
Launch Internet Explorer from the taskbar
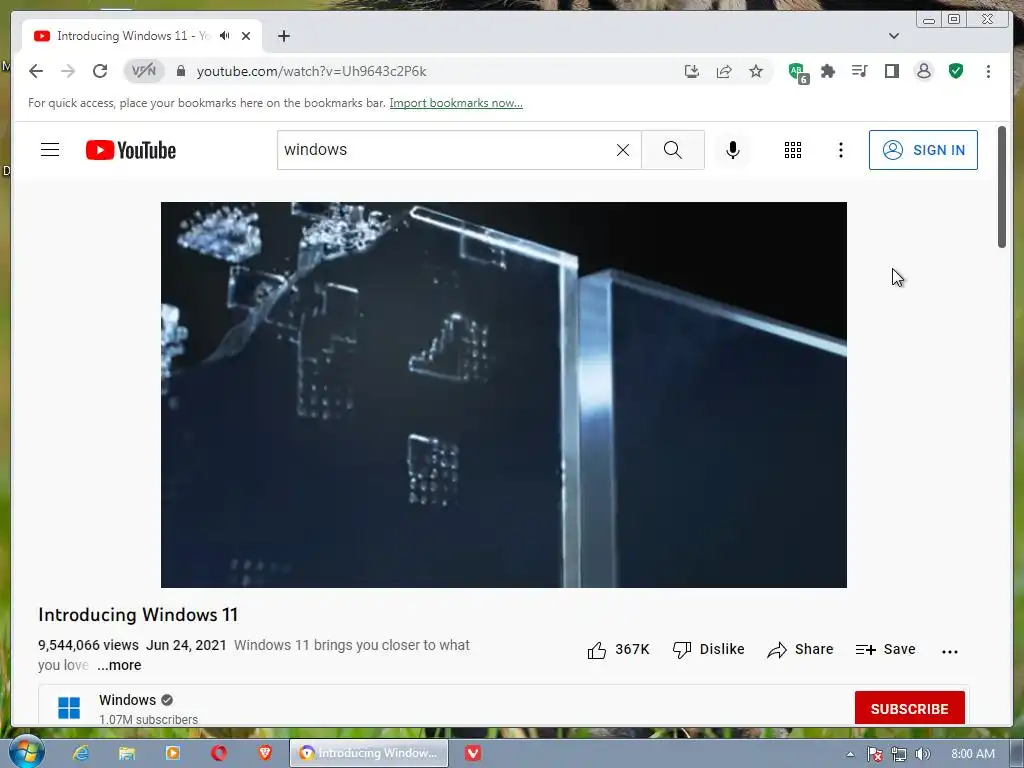[80, 753]
